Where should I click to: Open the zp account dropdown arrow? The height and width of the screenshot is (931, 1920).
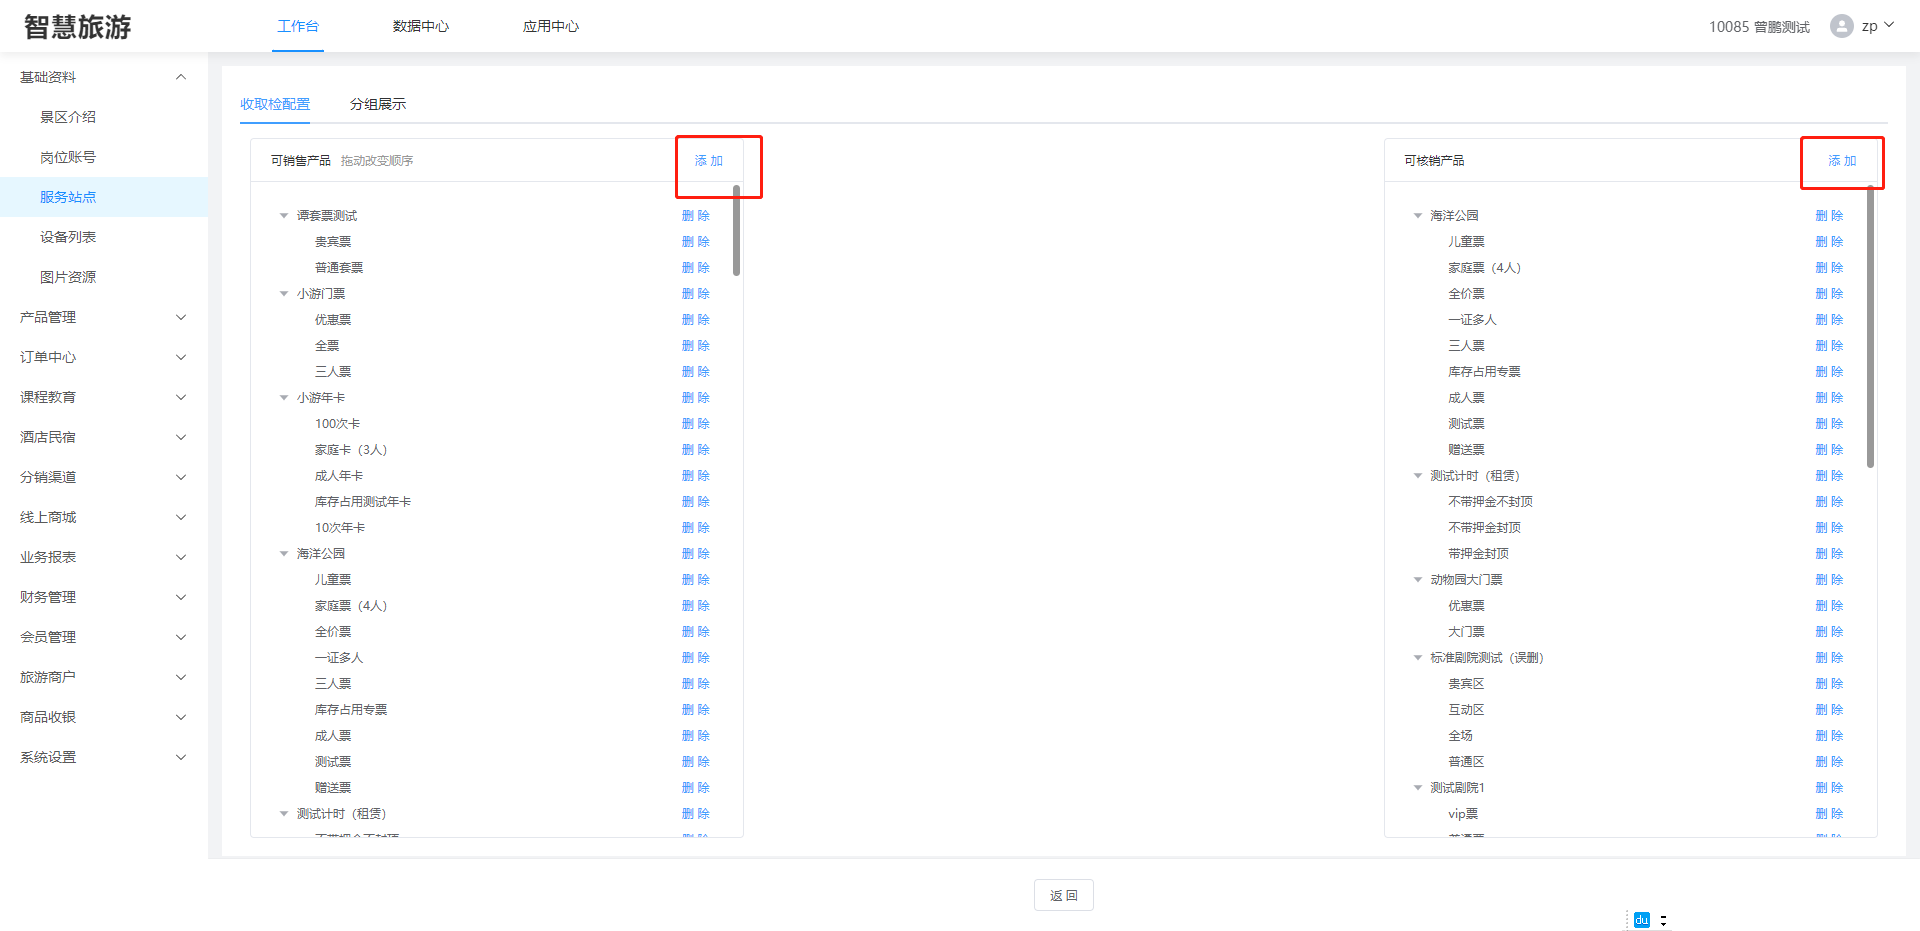(1889, 25)
